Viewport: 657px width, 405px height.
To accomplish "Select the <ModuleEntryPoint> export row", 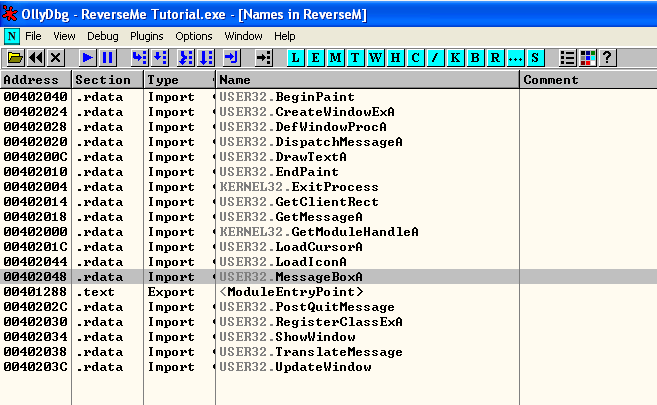I will coord(328,292).
